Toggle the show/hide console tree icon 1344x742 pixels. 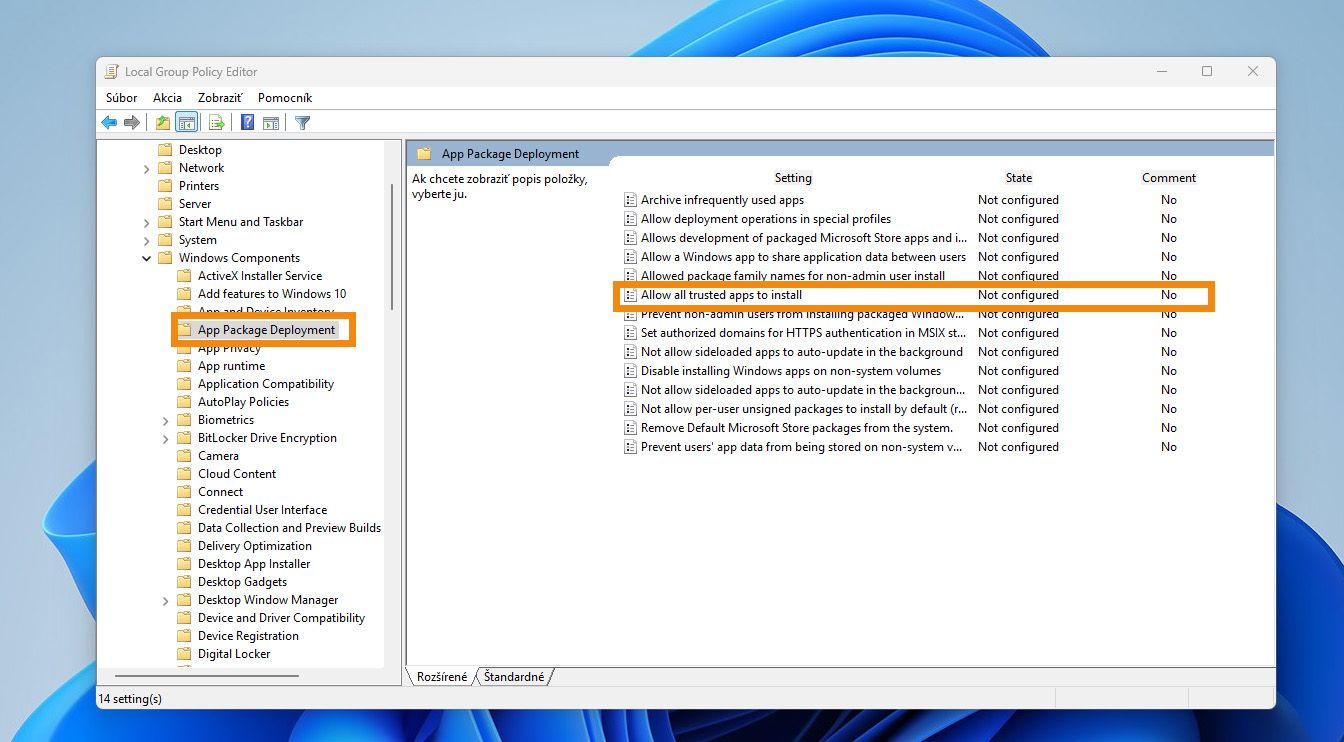(x=185, y=123)
